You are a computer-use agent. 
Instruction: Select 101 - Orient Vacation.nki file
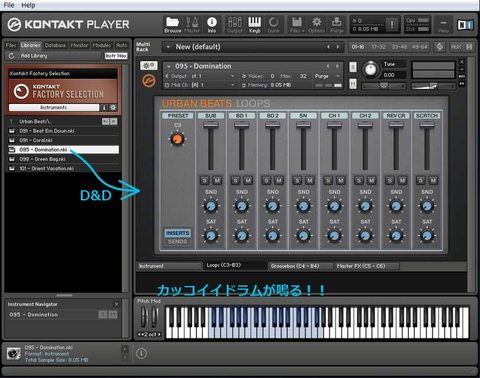tap(63, 168)
